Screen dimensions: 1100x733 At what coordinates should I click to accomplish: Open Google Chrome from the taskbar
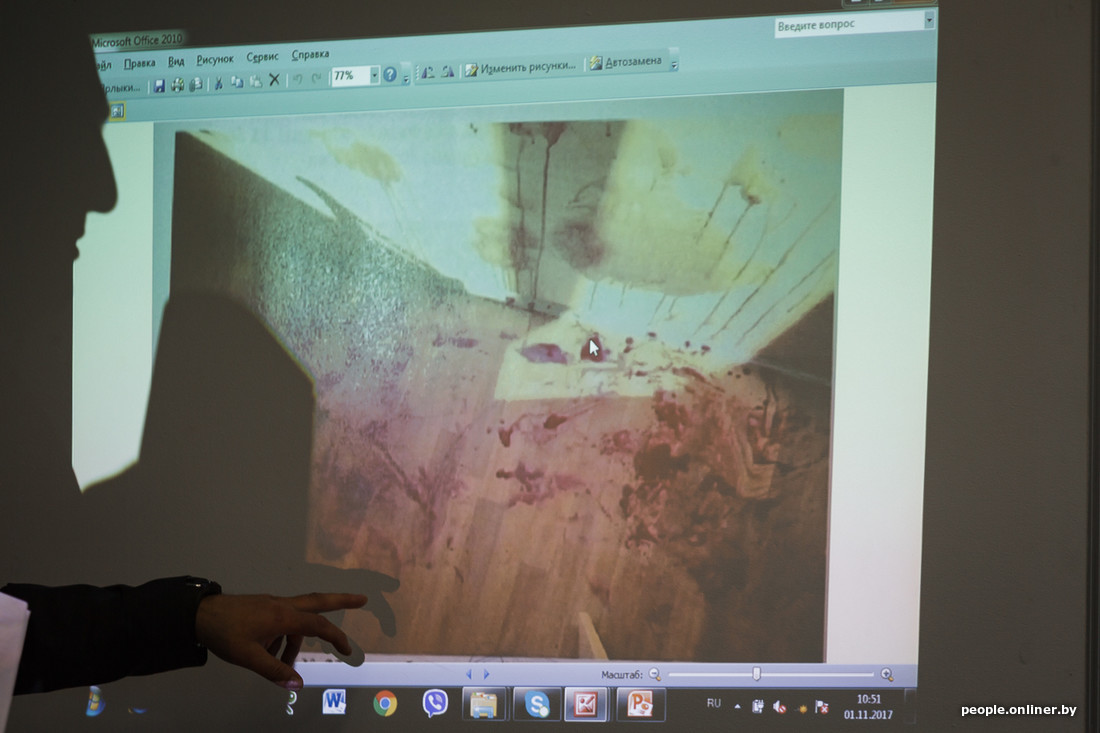tap(384, 703)
